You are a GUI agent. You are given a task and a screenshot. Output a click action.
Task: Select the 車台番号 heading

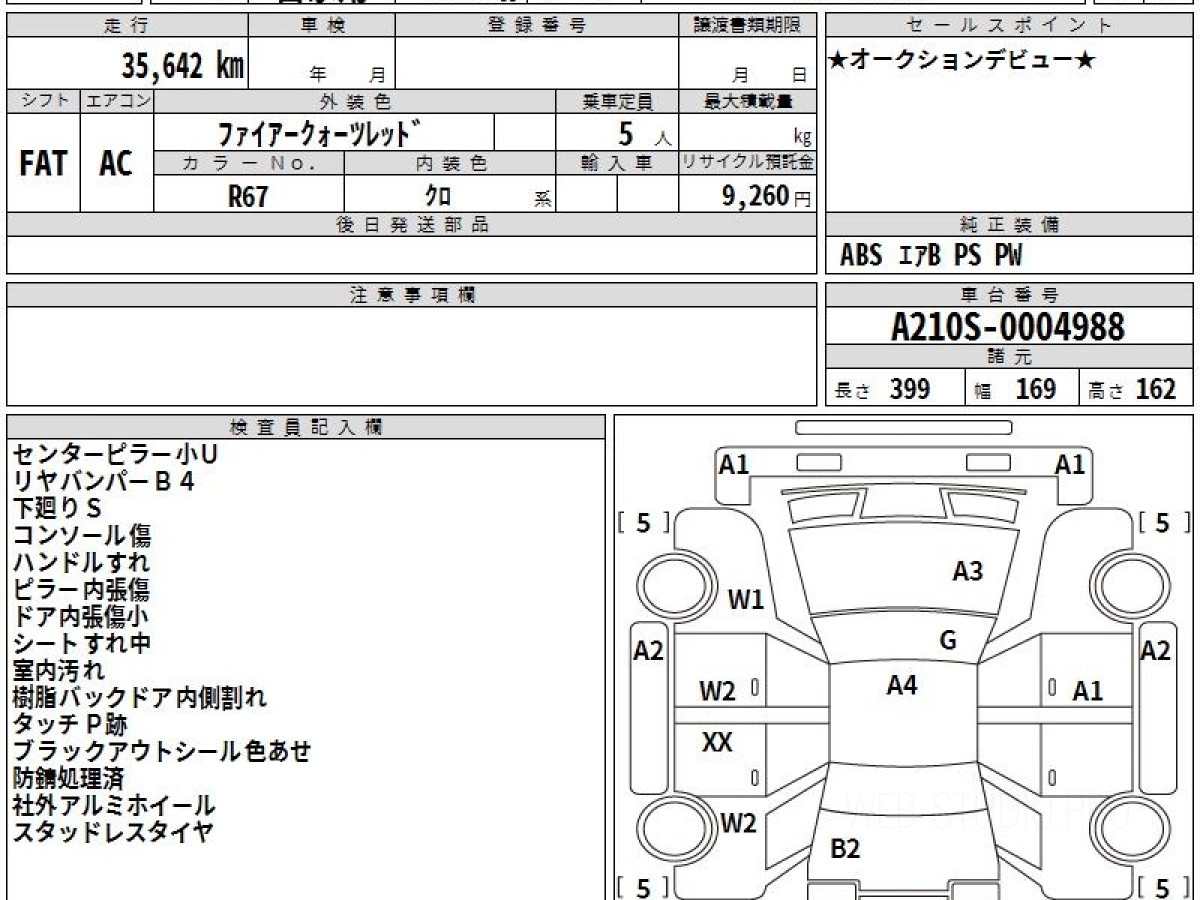coord(1010,295)
